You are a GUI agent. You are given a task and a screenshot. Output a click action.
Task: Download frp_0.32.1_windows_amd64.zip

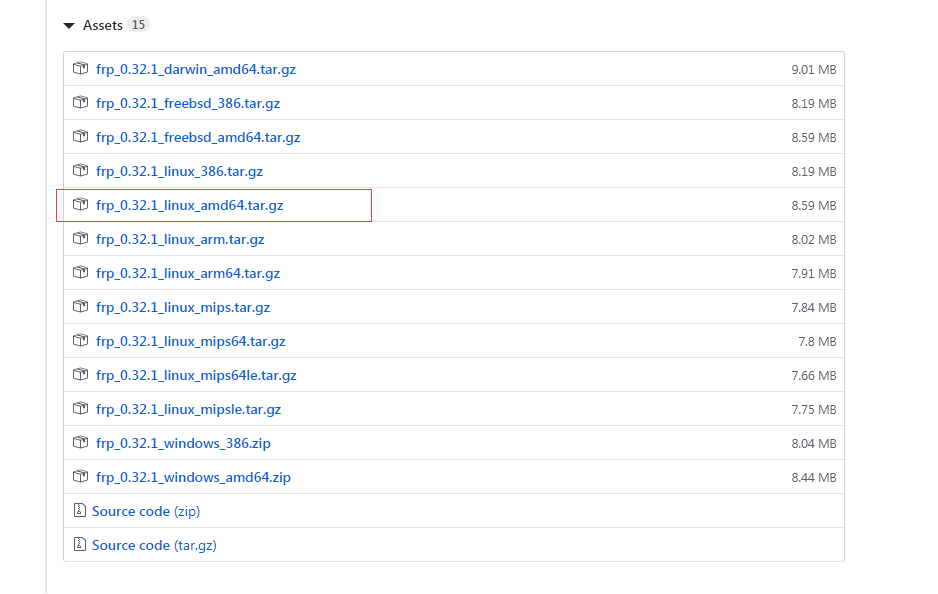[193, 477]
